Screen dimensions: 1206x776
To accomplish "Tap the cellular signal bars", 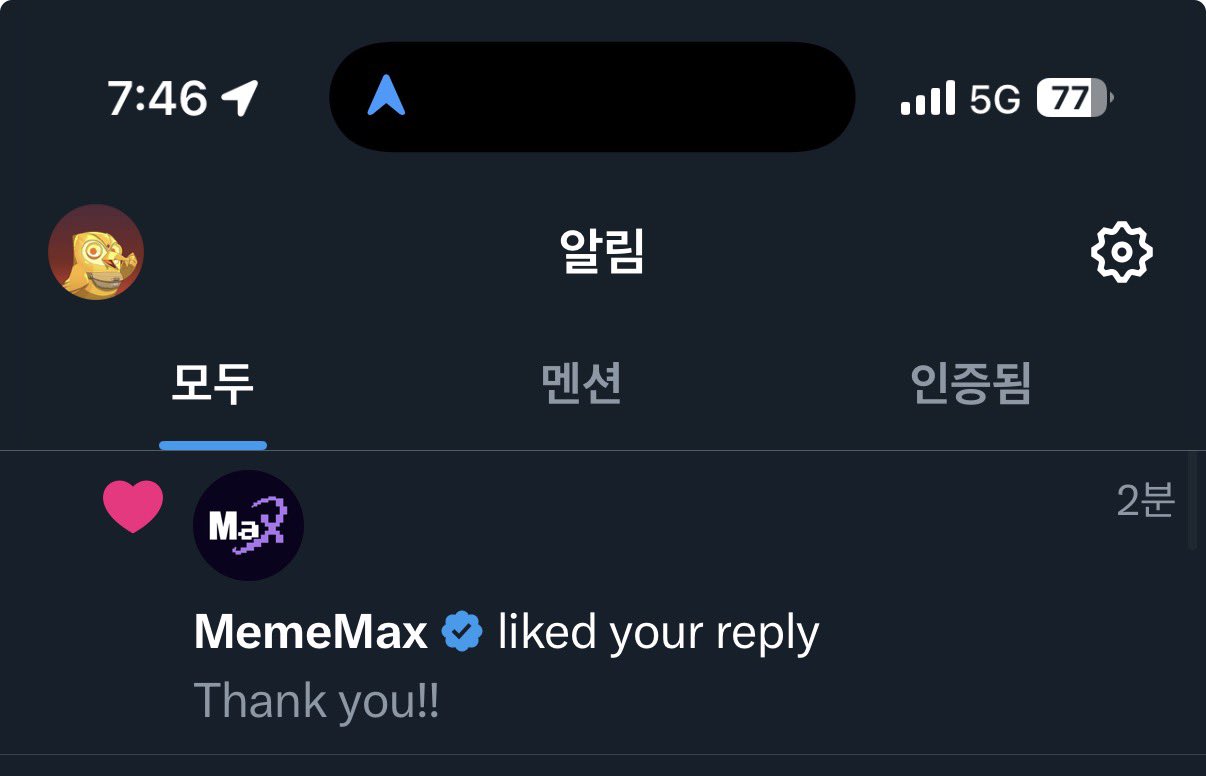I will (x=927, y=99).
